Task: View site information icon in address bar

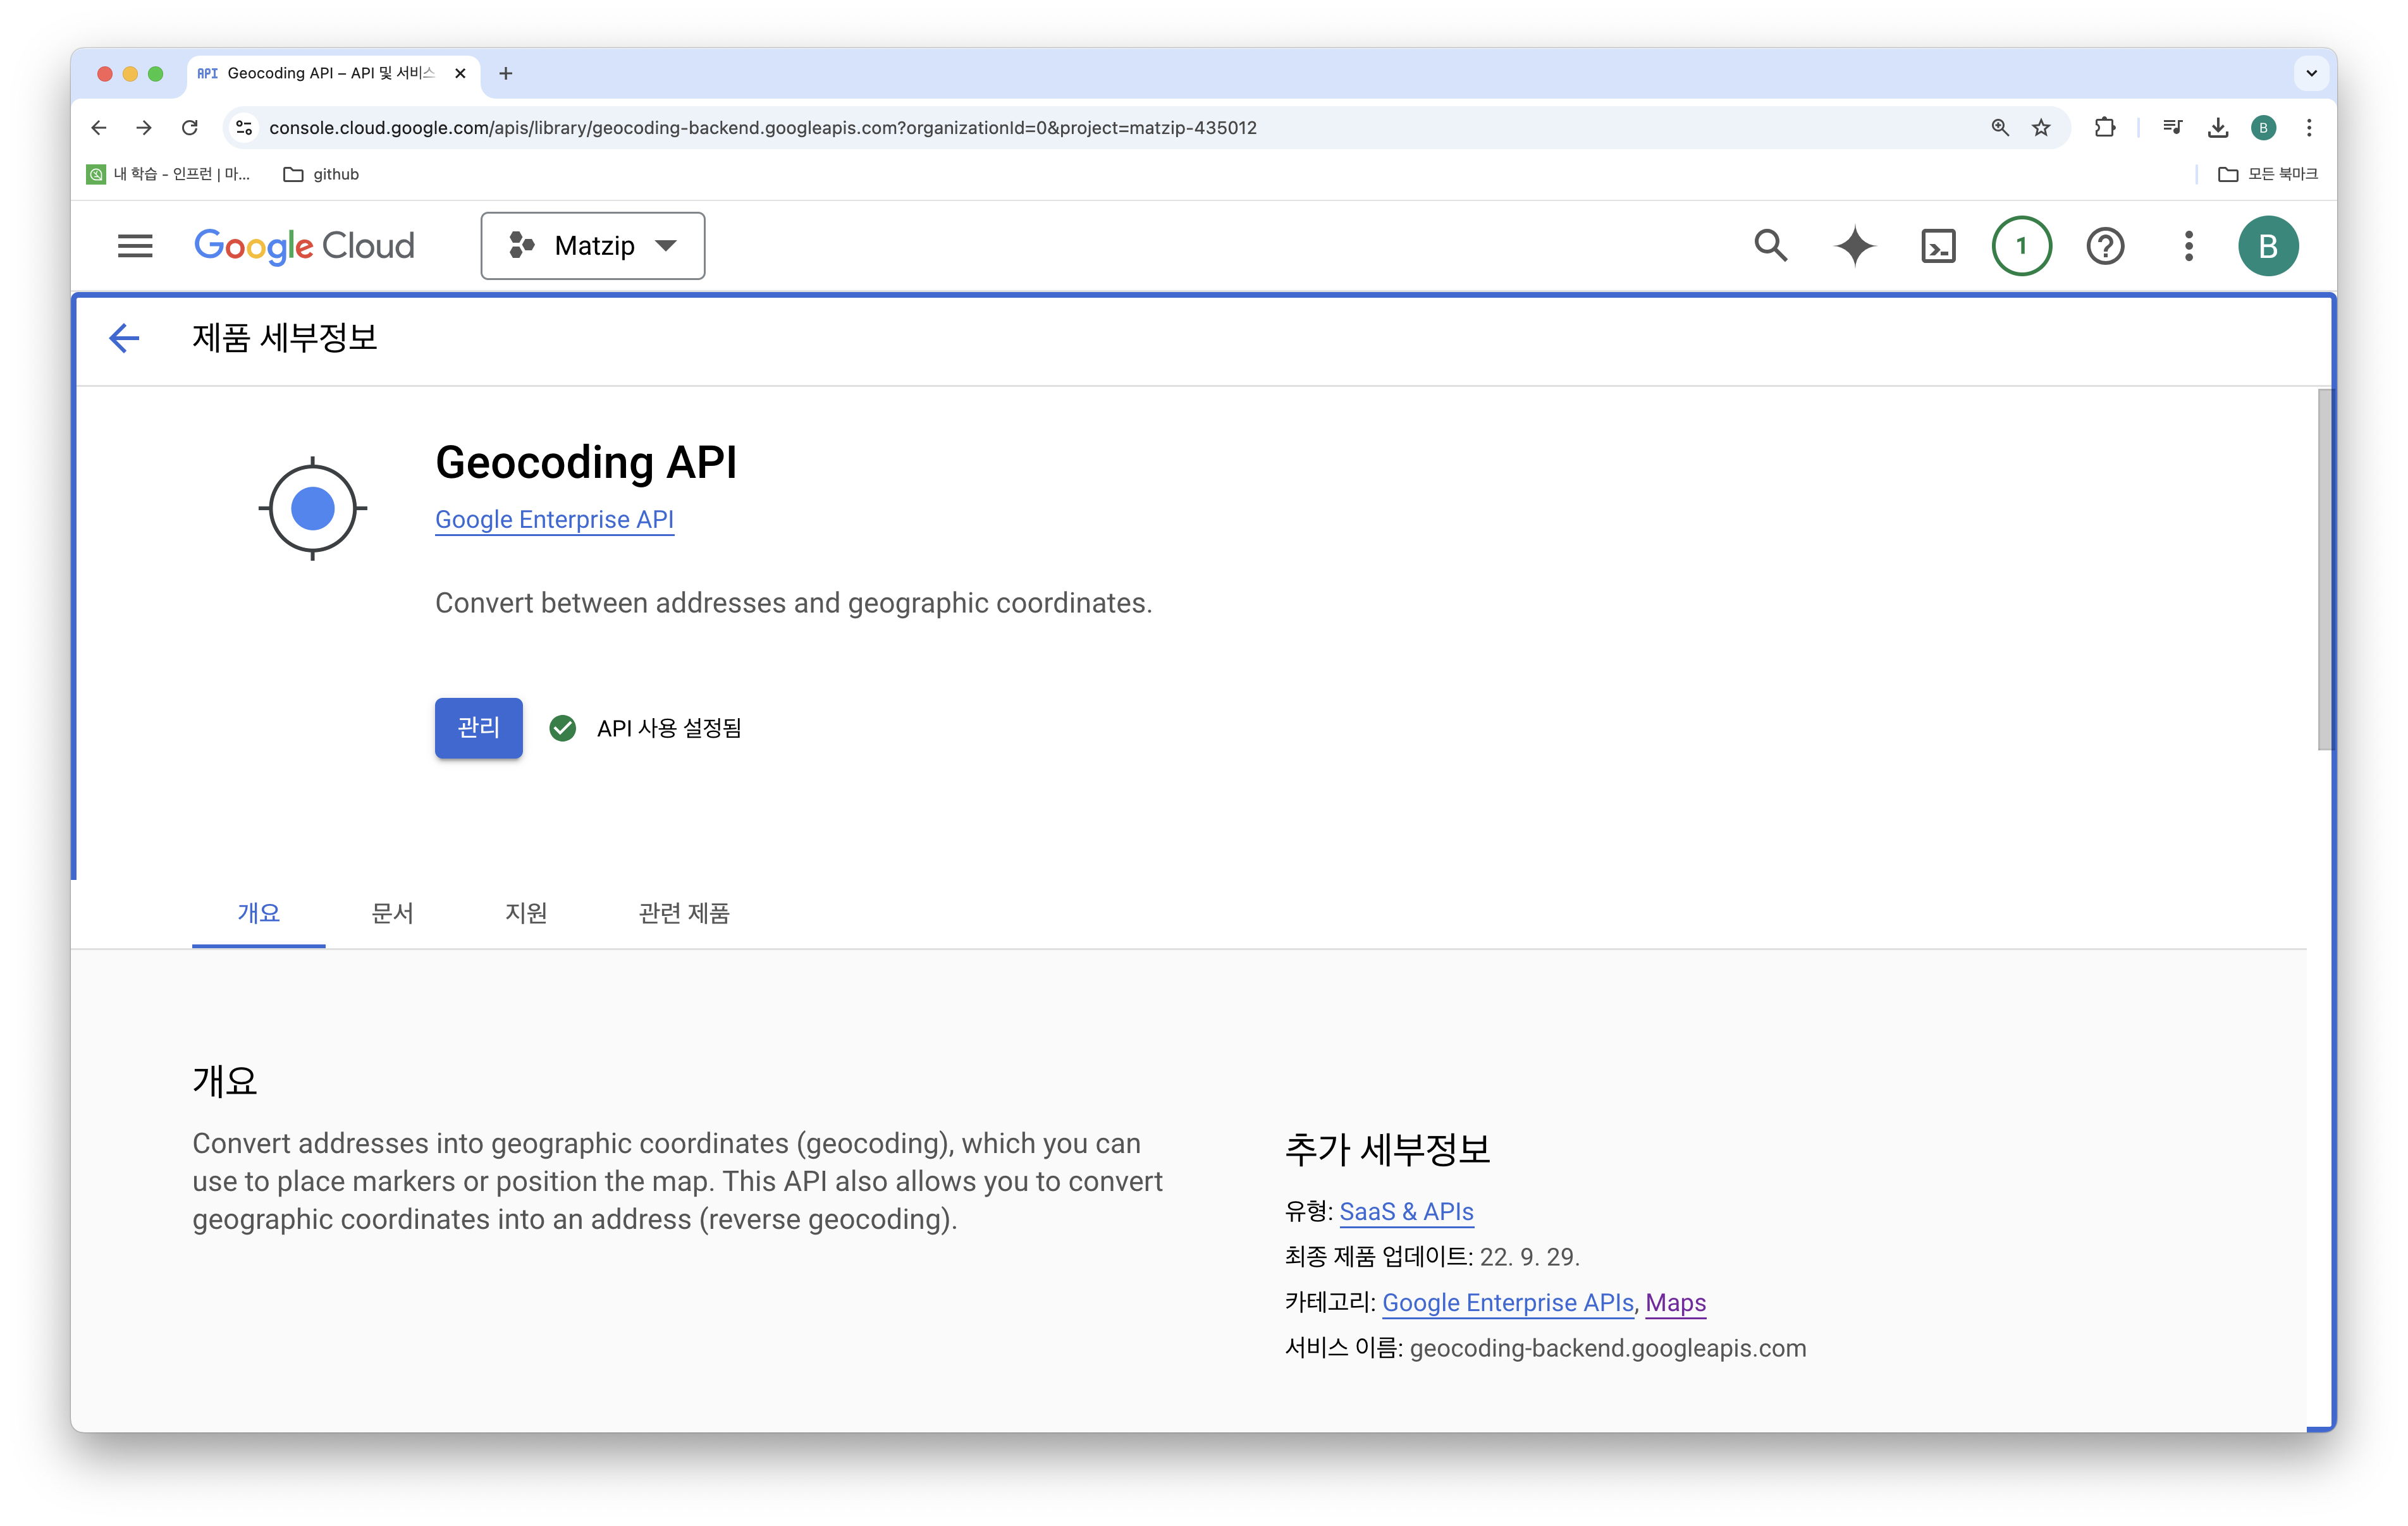Action: point(243,128)
